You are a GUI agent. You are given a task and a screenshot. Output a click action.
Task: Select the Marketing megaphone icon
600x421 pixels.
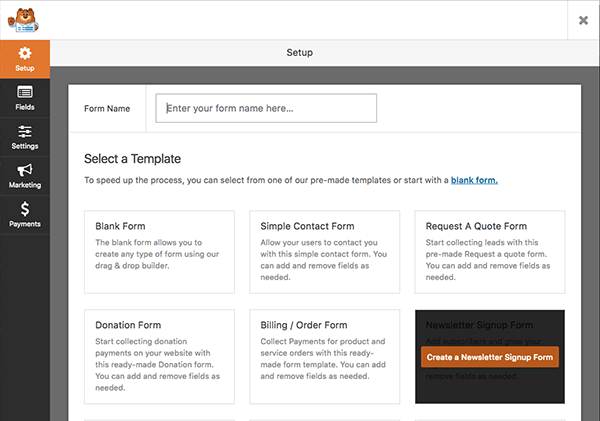(25, 176)
